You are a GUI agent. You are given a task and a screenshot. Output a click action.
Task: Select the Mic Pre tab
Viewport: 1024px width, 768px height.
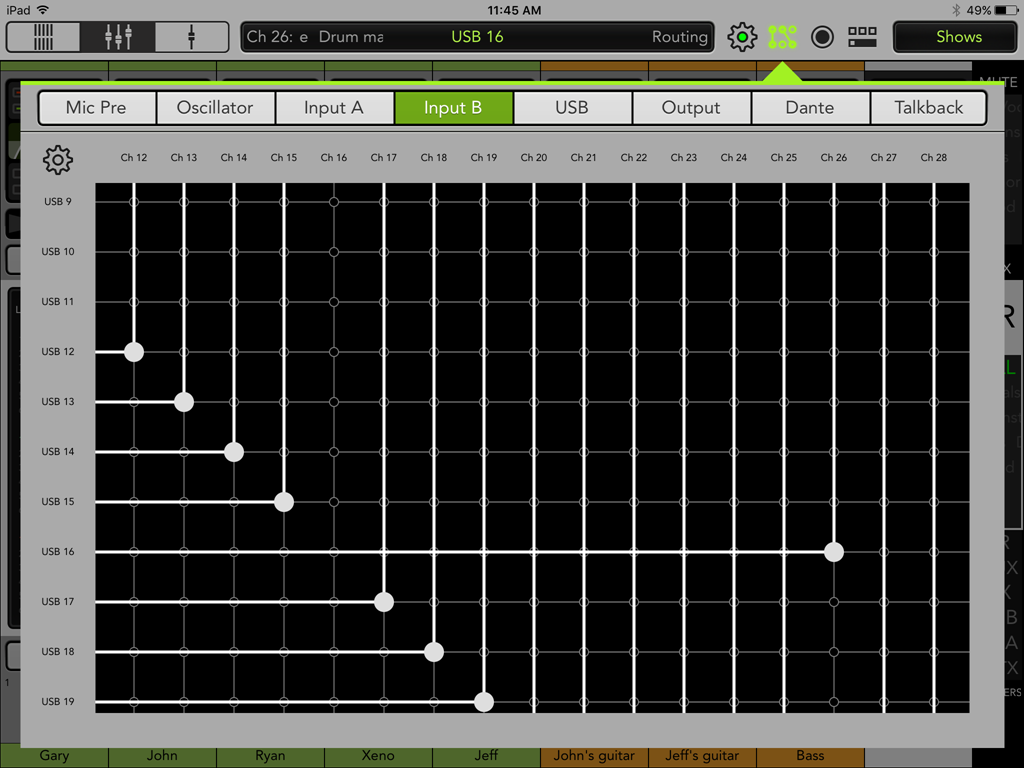(96, 108)
